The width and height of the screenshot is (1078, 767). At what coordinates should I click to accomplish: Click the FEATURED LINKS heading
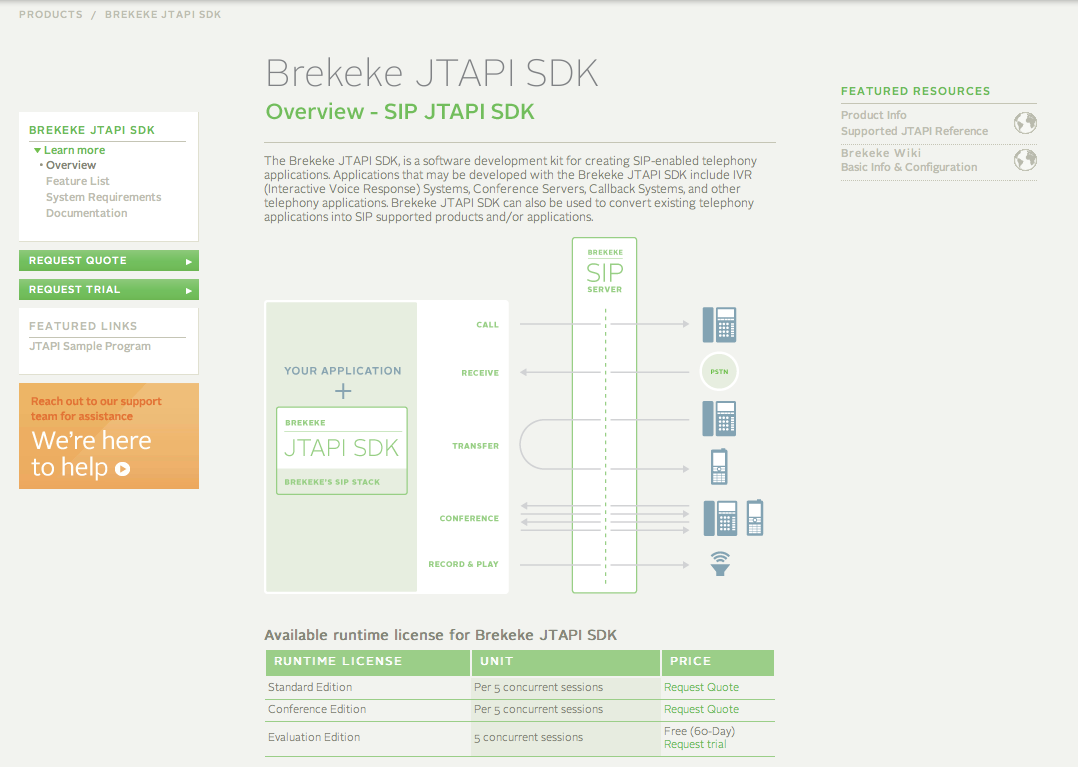click(83, 326)
